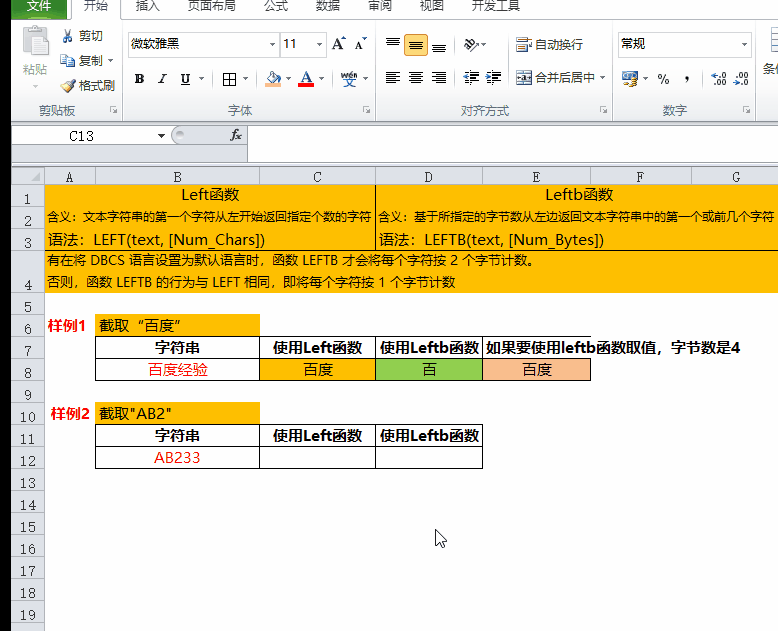Open font group dialog launcher
The height and width of the screenshot is (631, 778).
[x=366, y=110]
